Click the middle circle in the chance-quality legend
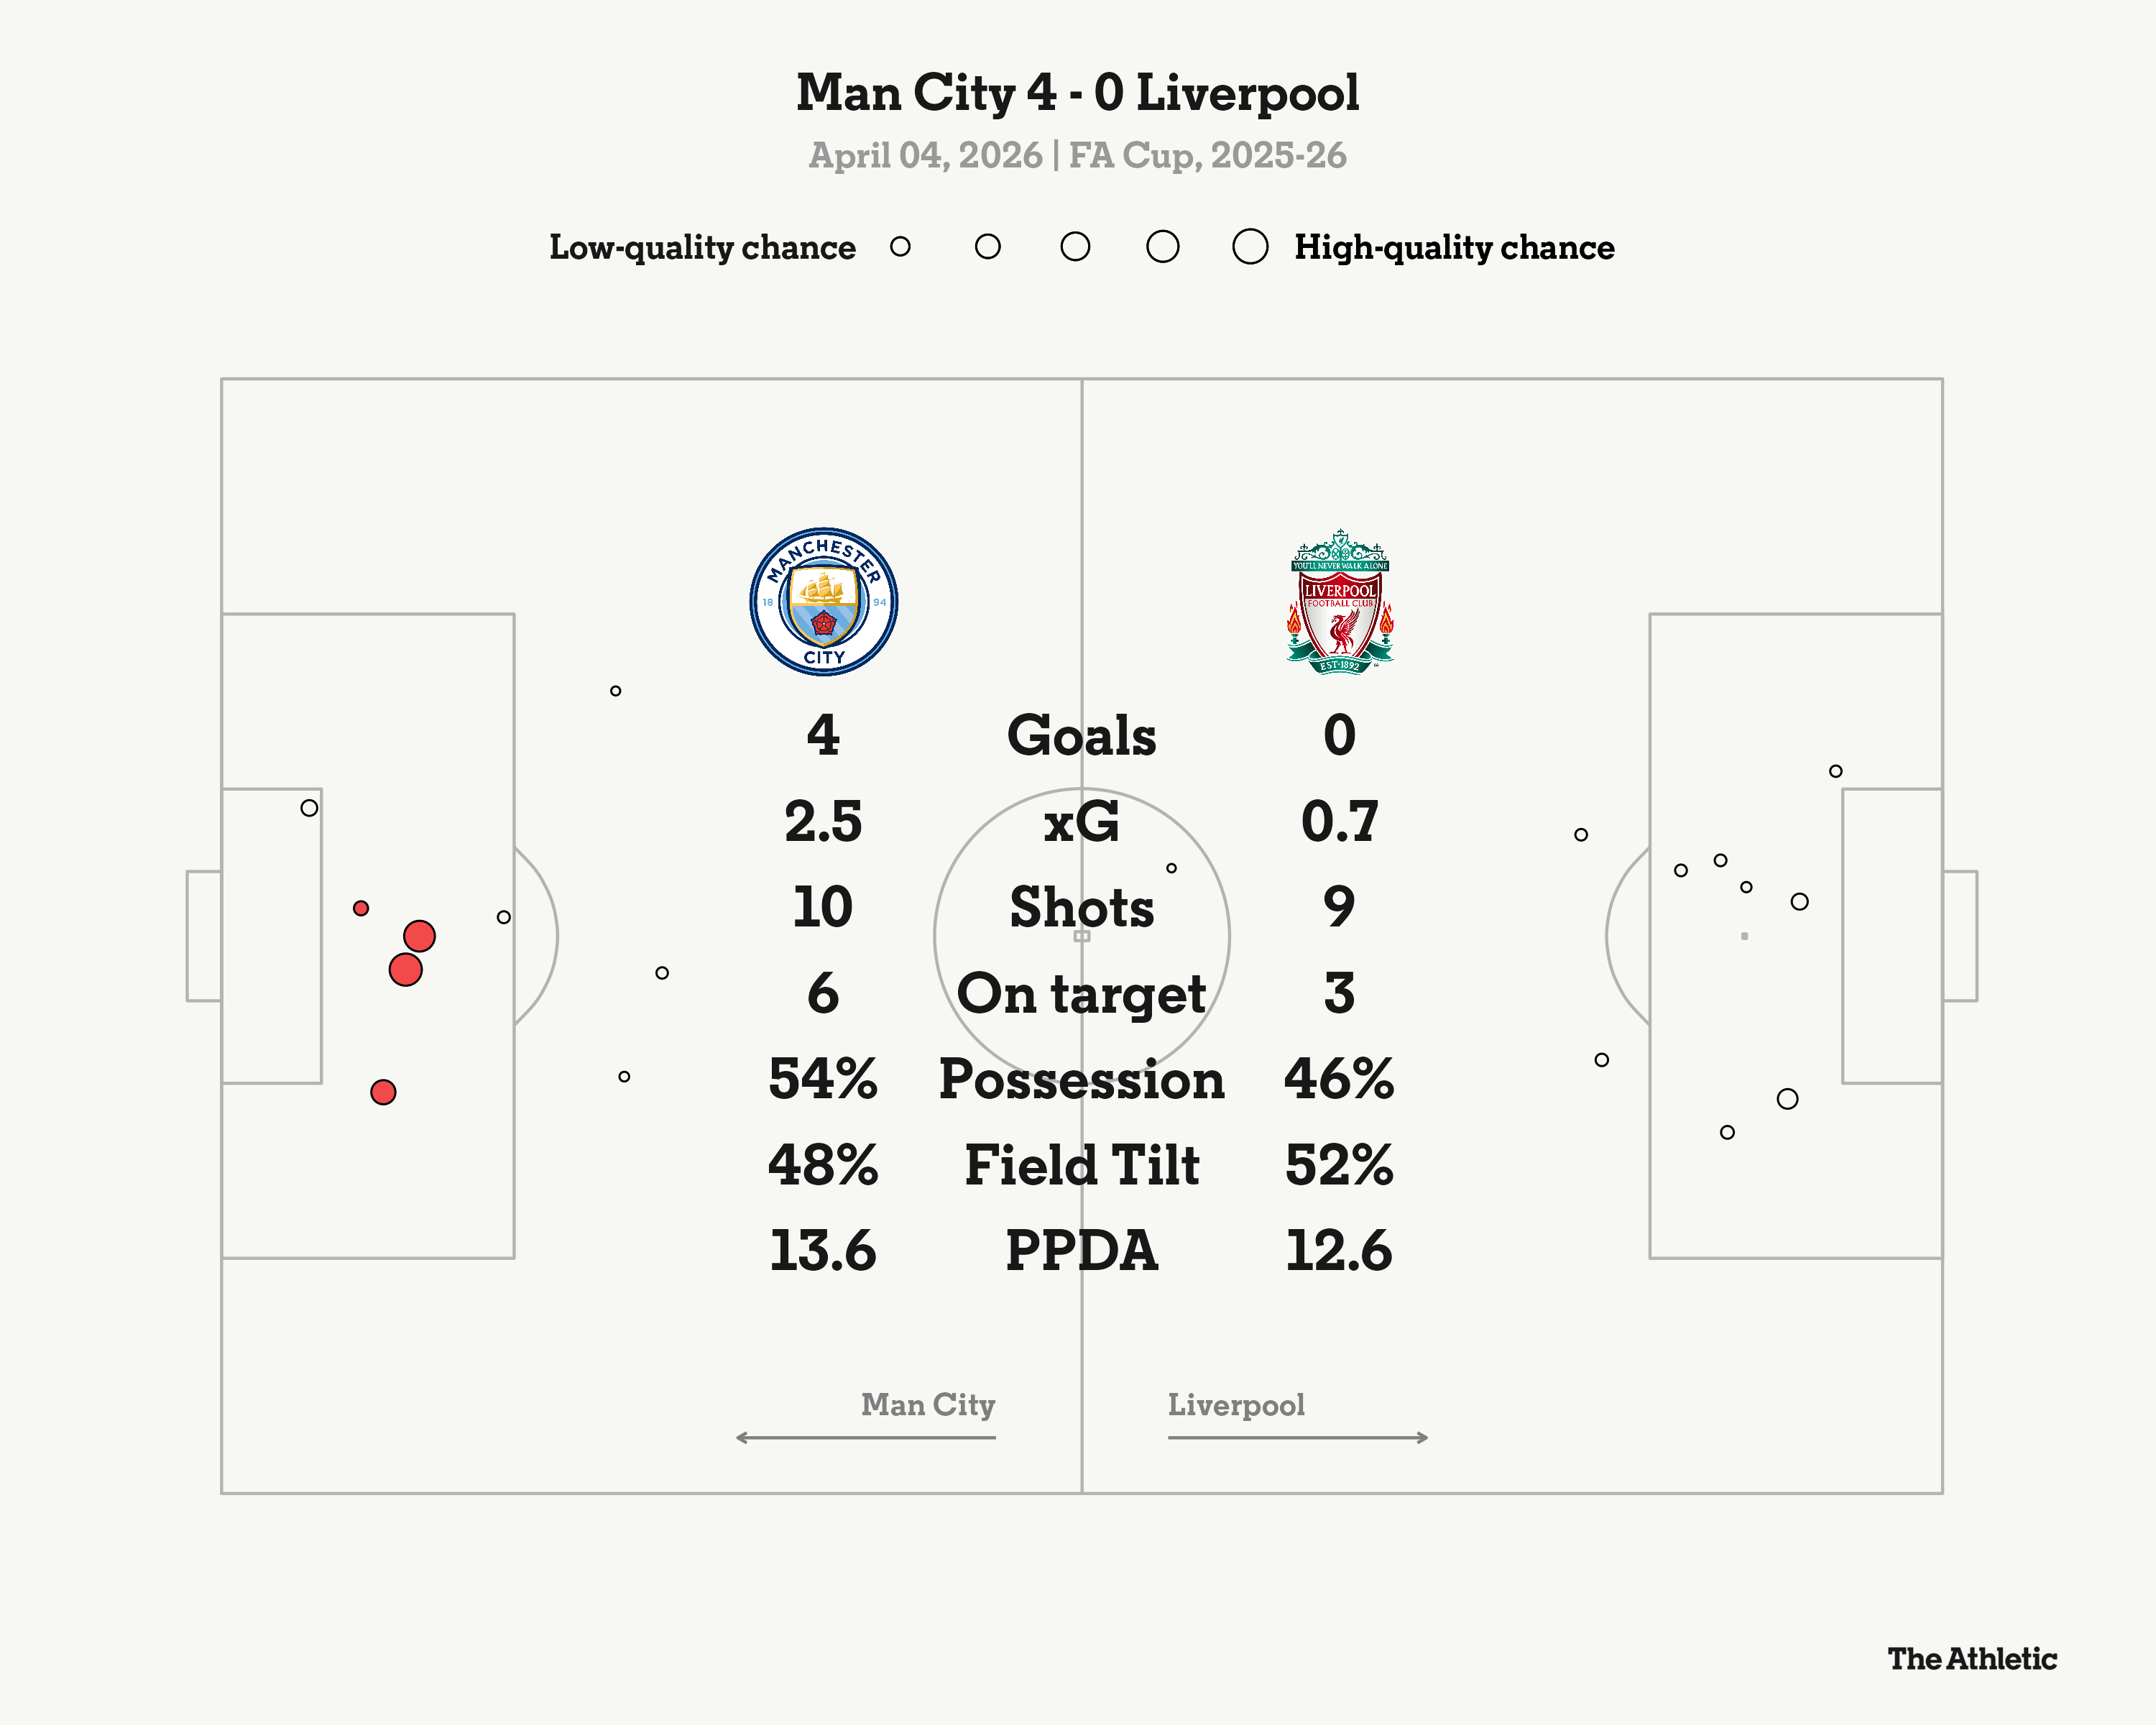2156x1725 pixels. pos(1075,246)
